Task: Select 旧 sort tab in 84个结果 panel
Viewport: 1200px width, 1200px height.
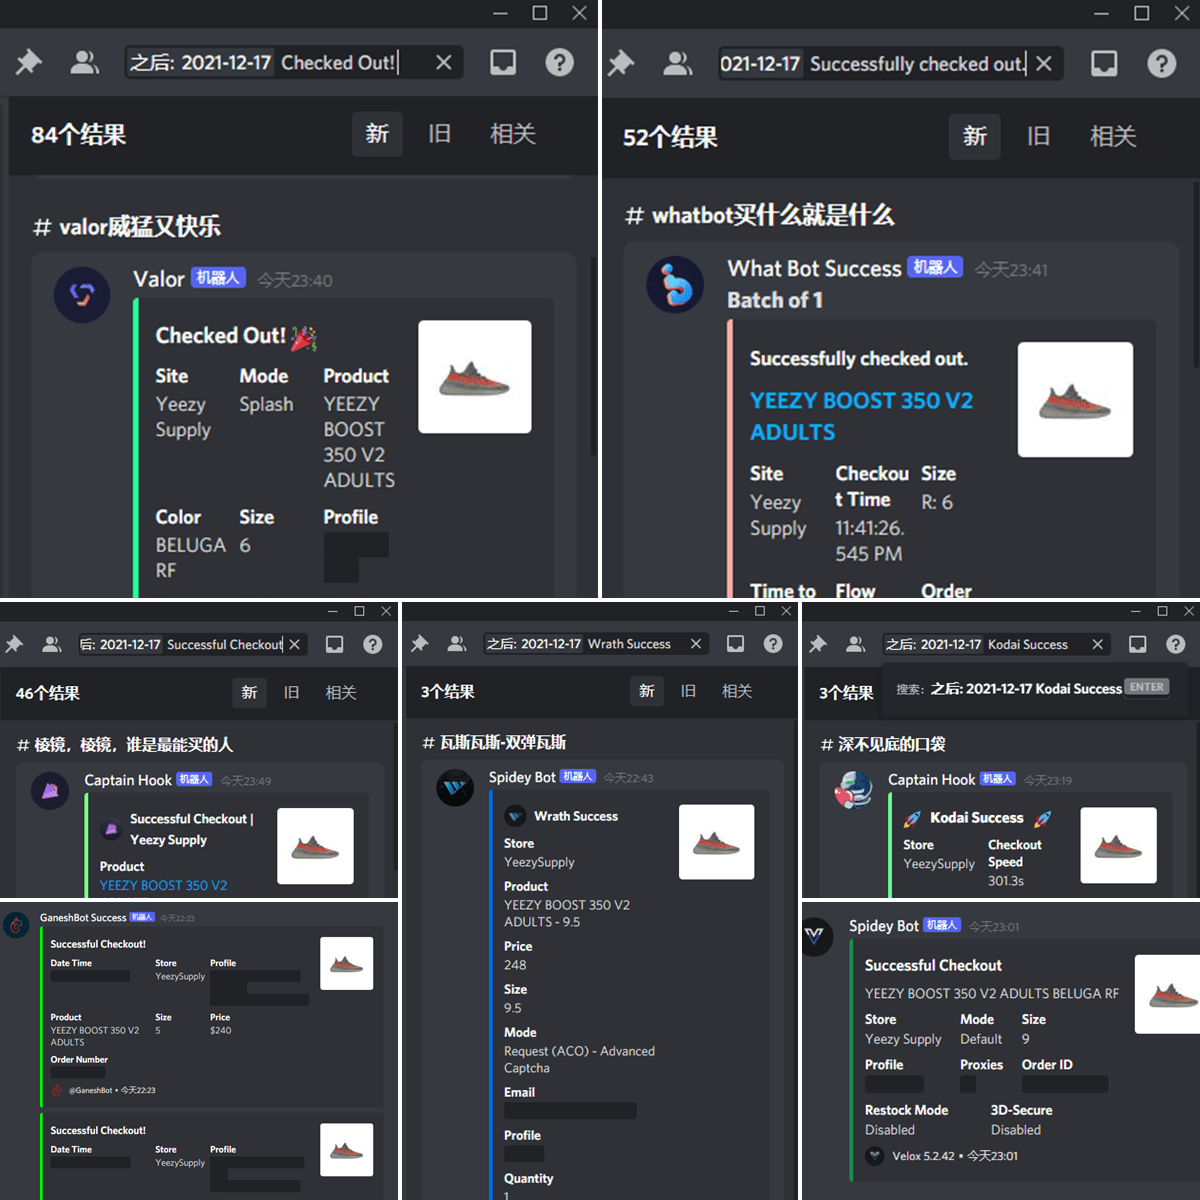Action: click(439, 134)
